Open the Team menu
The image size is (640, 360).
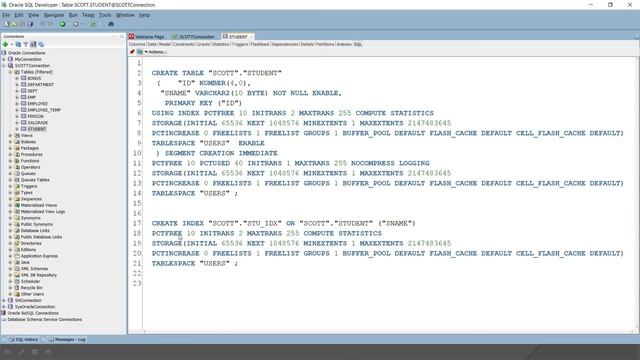(x=88, y=15)
